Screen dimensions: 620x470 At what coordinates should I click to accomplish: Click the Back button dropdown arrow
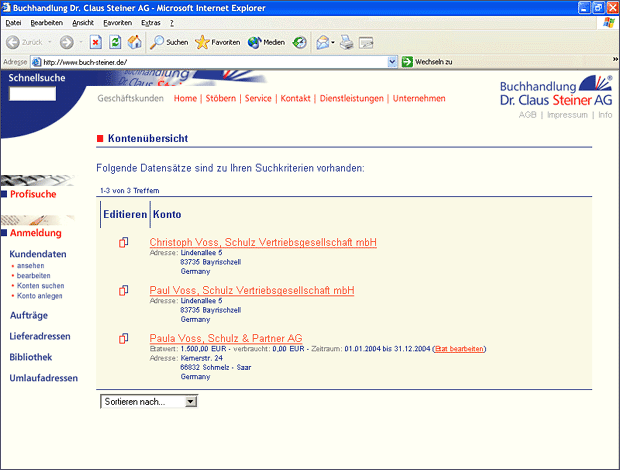[50, 42]
